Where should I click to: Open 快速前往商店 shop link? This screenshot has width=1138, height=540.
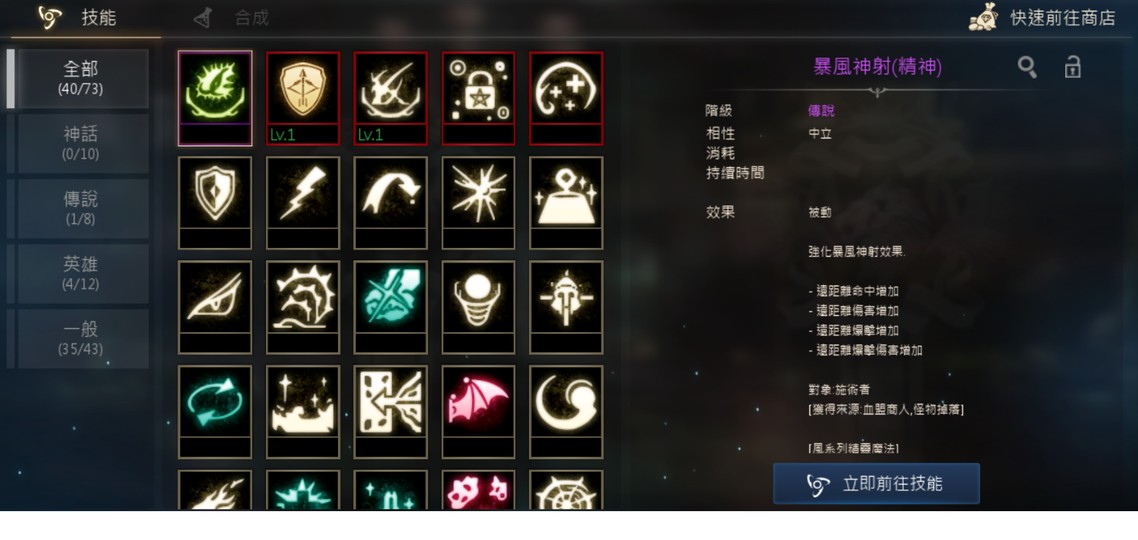coord(1043,18)
